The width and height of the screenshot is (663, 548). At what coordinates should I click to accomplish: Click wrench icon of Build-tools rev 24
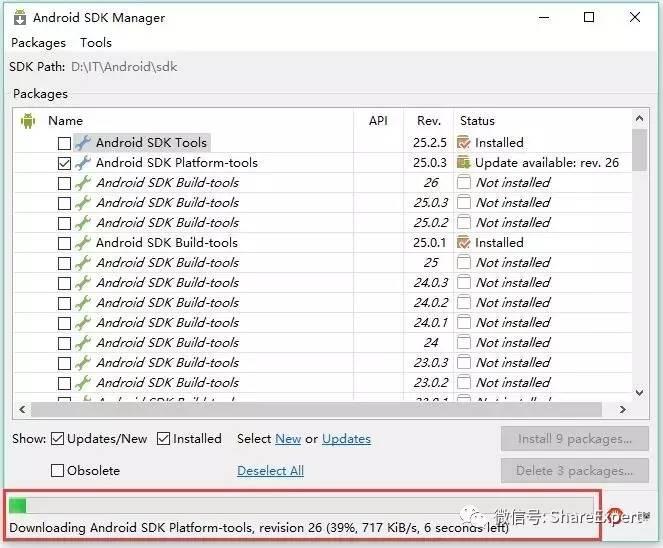coord(83,342)
